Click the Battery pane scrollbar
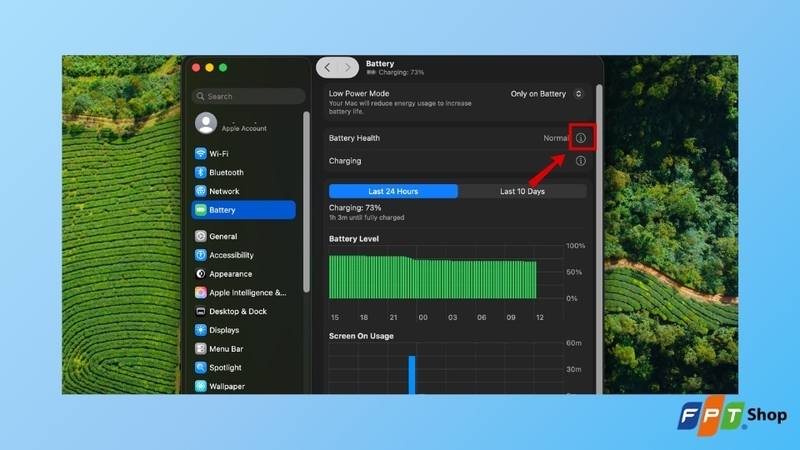The height and width of the screenshot is (450, 800). point(599,238)
